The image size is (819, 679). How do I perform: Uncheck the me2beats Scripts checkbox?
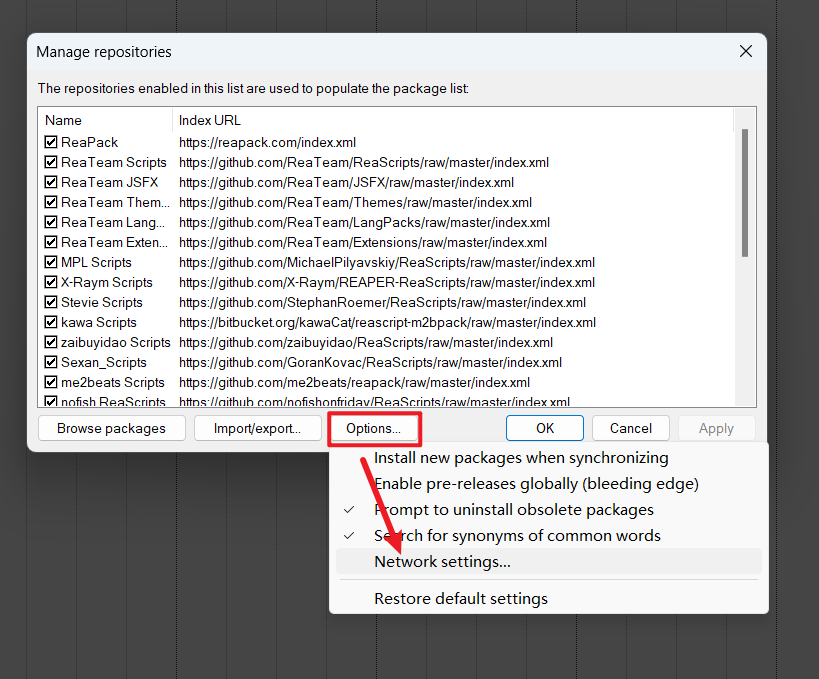coord(51,382)
